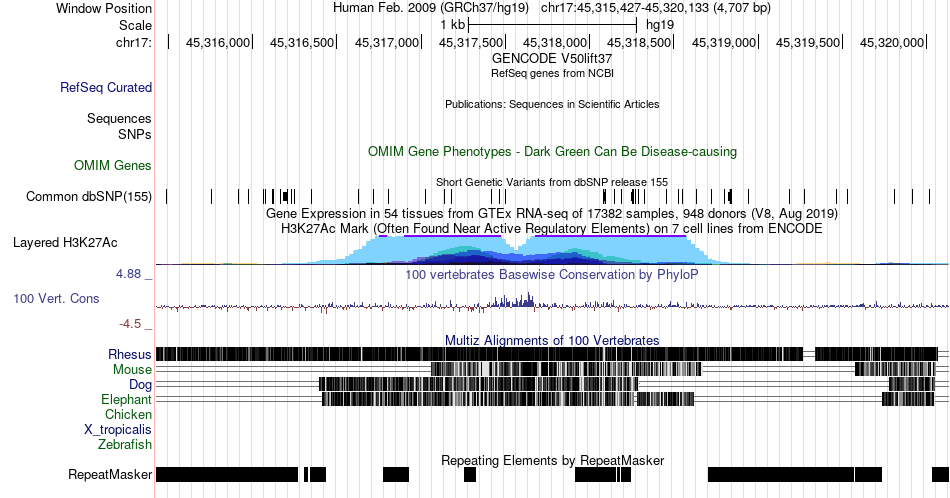Click the Mouse alignment label

(132, 370)
